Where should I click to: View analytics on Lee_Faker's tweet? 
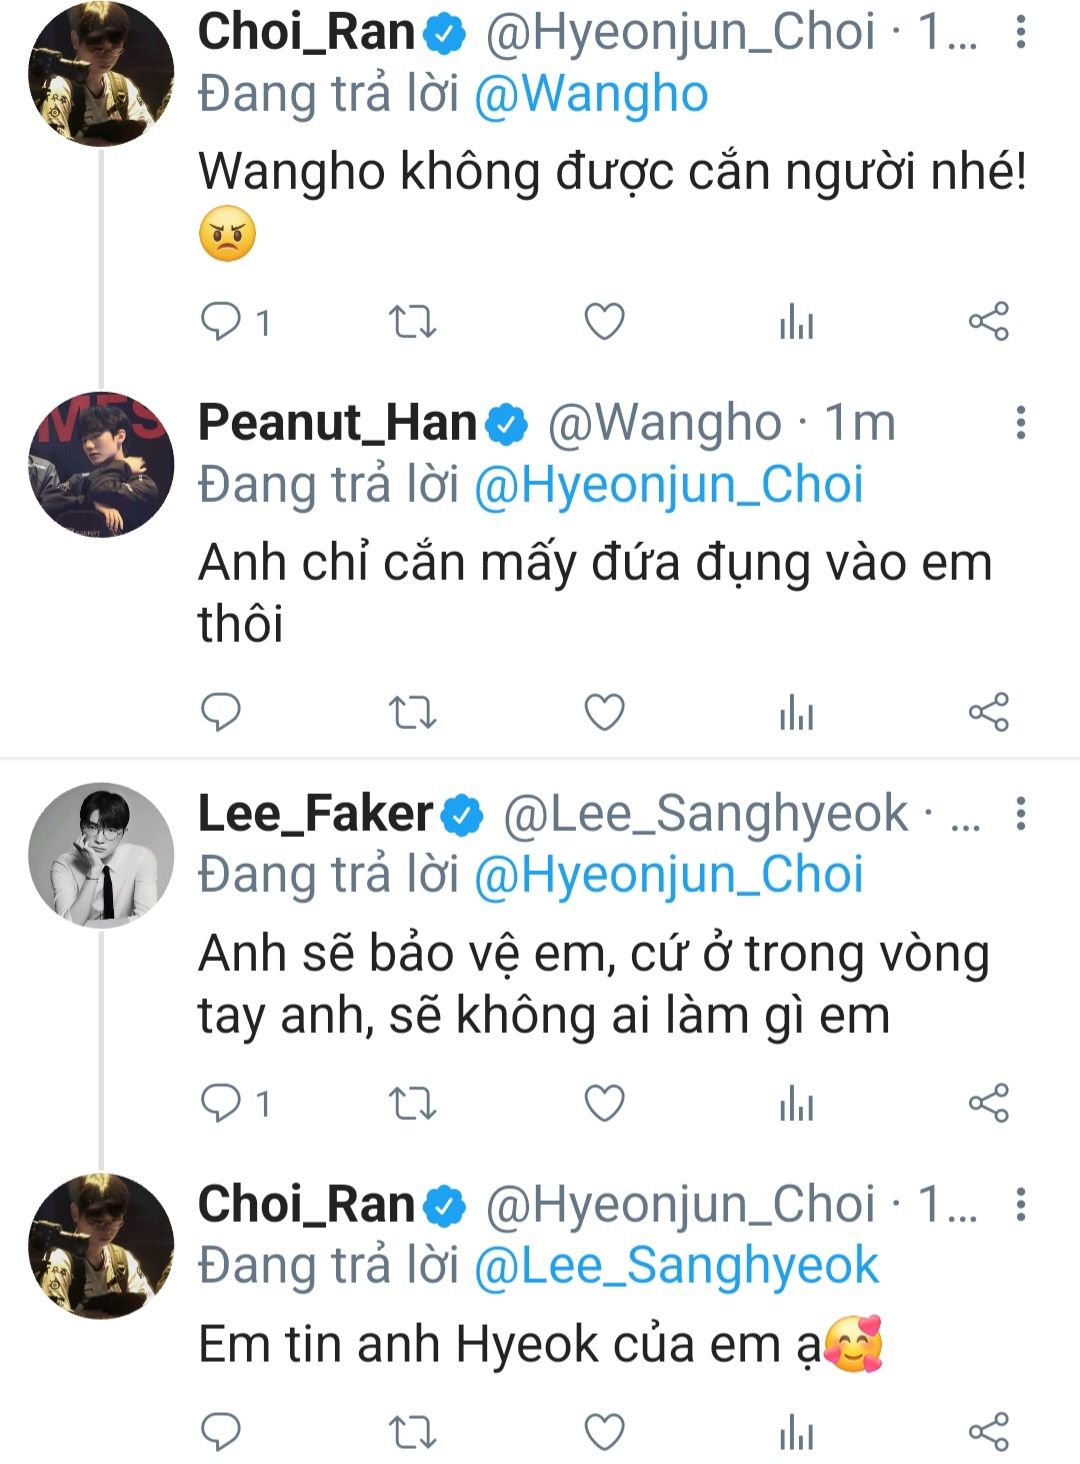[796, 1104]
